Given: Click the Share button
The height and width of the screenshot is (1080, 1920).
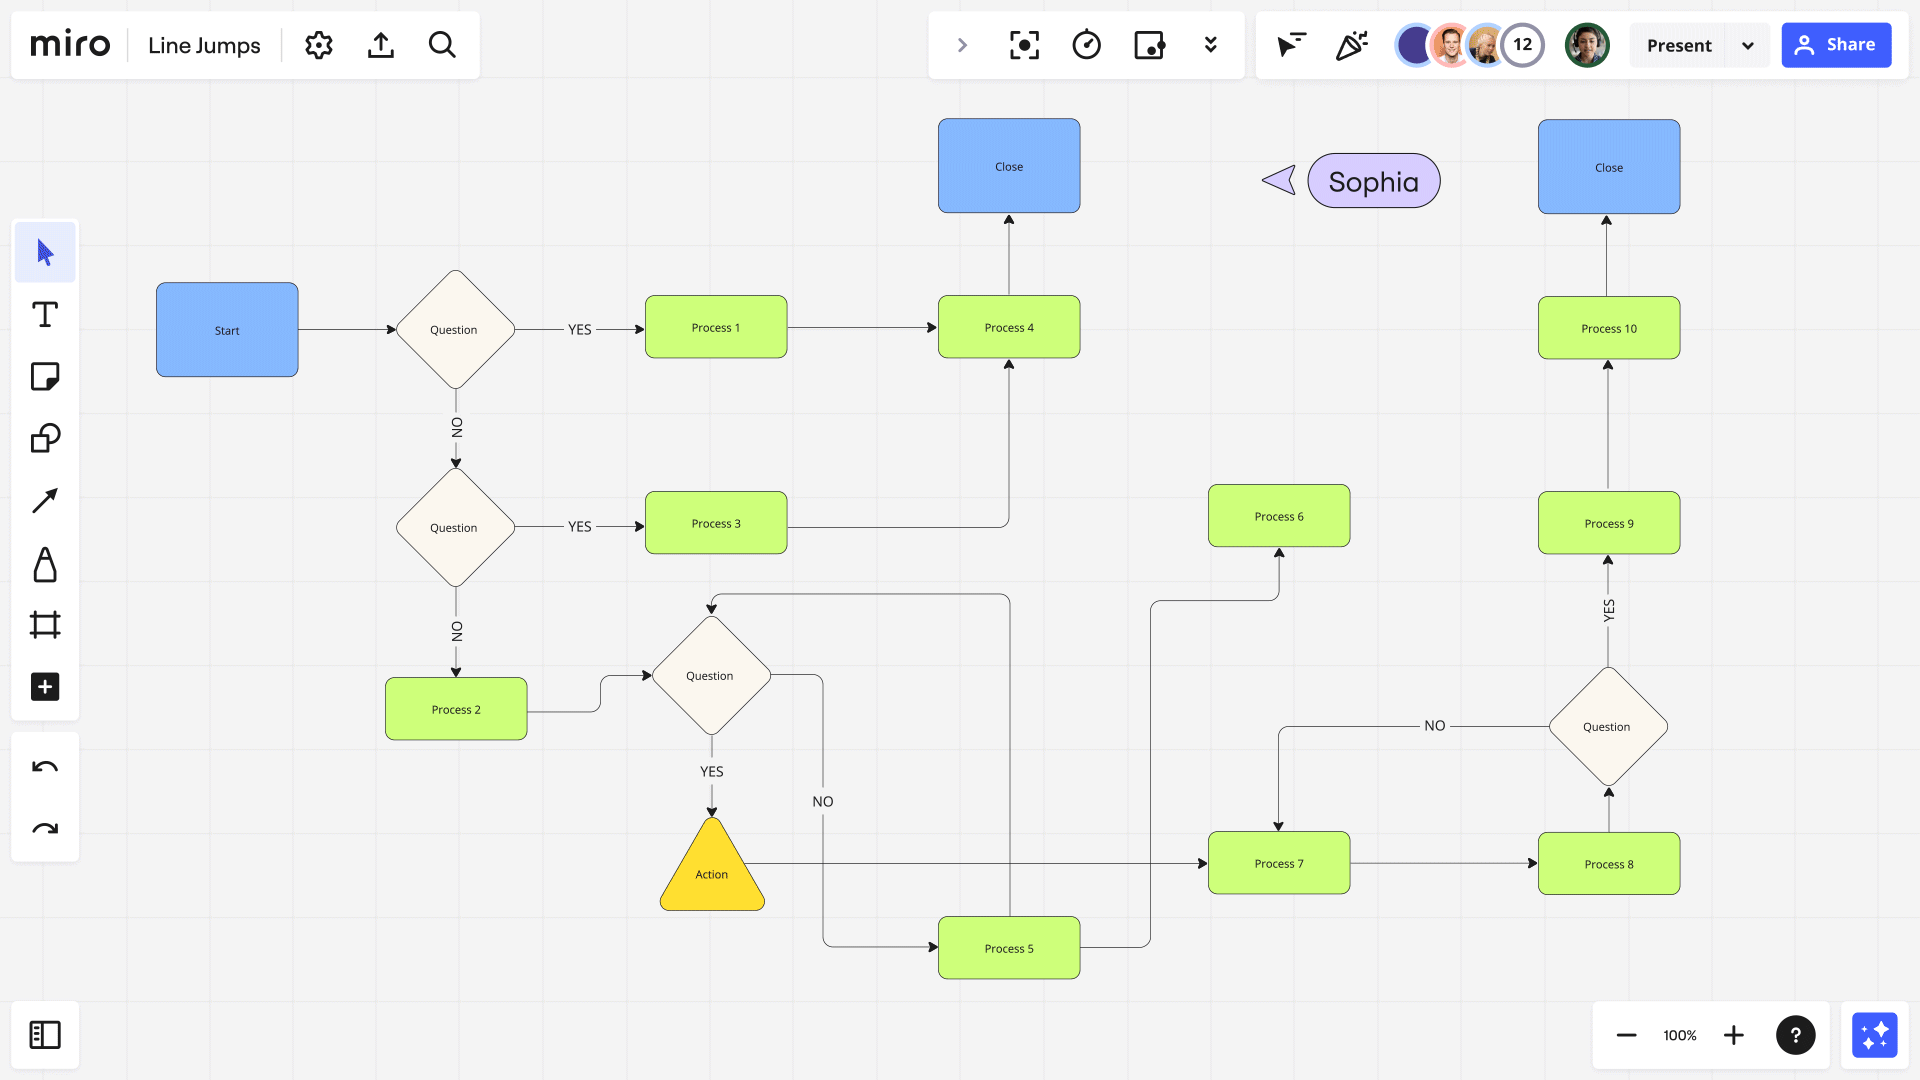Looking at the screenshot, I should pos(1836,45).
